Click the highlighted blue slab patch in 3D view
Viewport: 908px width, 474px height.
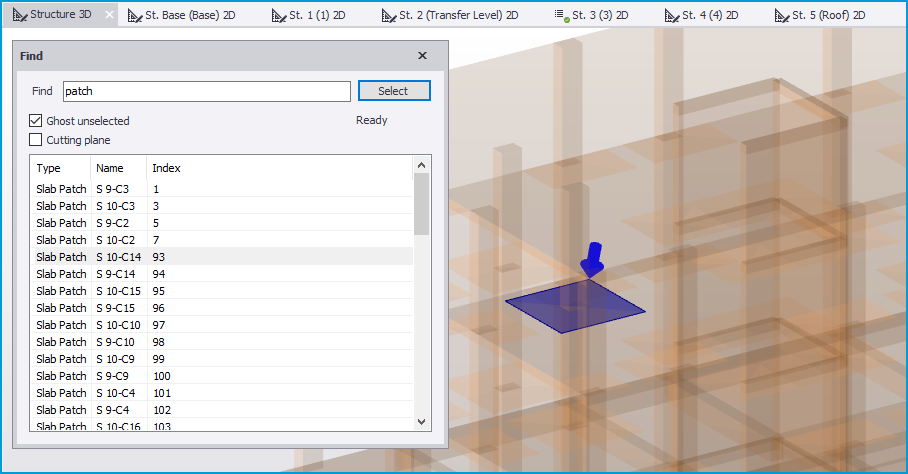(x=575, y=307)
